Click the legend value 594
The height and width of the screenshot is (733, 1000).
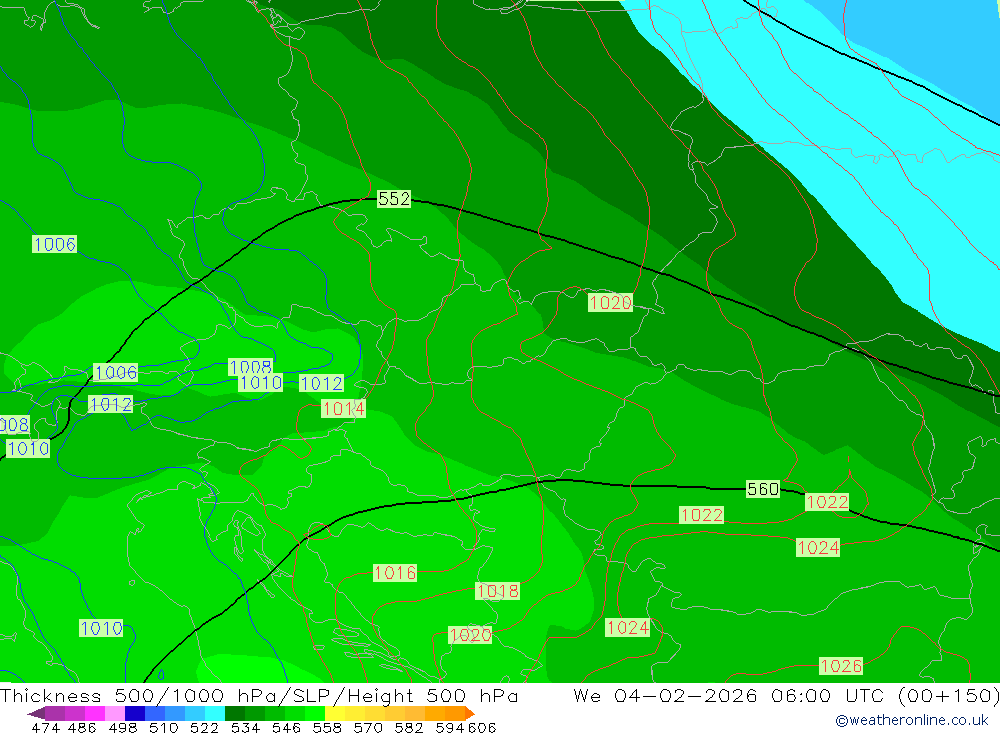450,728
